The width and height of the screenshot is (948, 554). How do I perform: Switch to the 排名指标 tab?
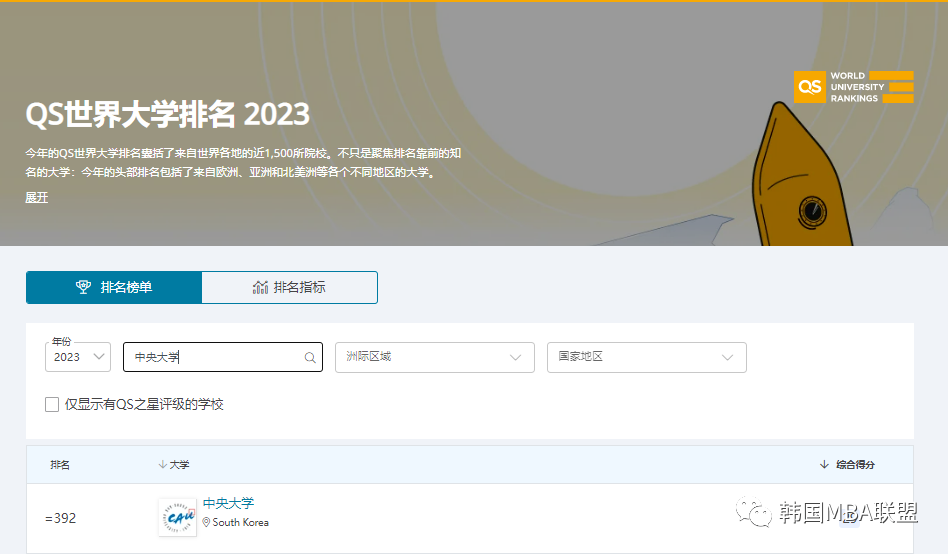tap(290, 287)
